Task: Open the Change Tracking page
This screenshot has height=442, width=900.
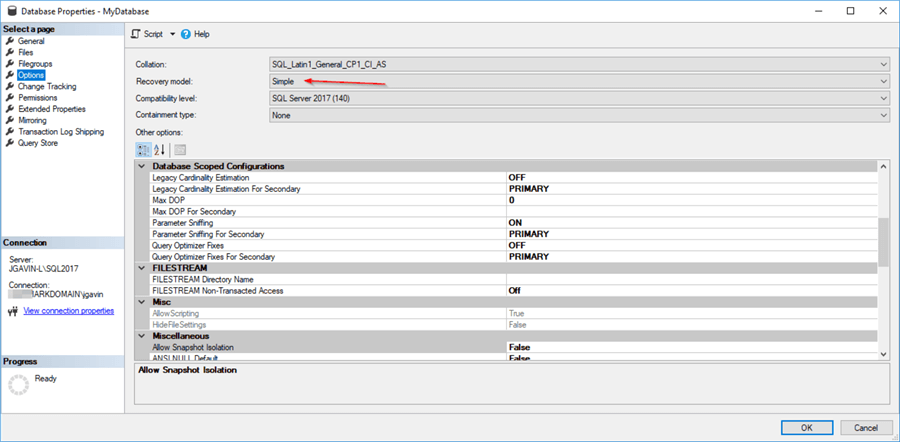Action: tap(47, 87)
